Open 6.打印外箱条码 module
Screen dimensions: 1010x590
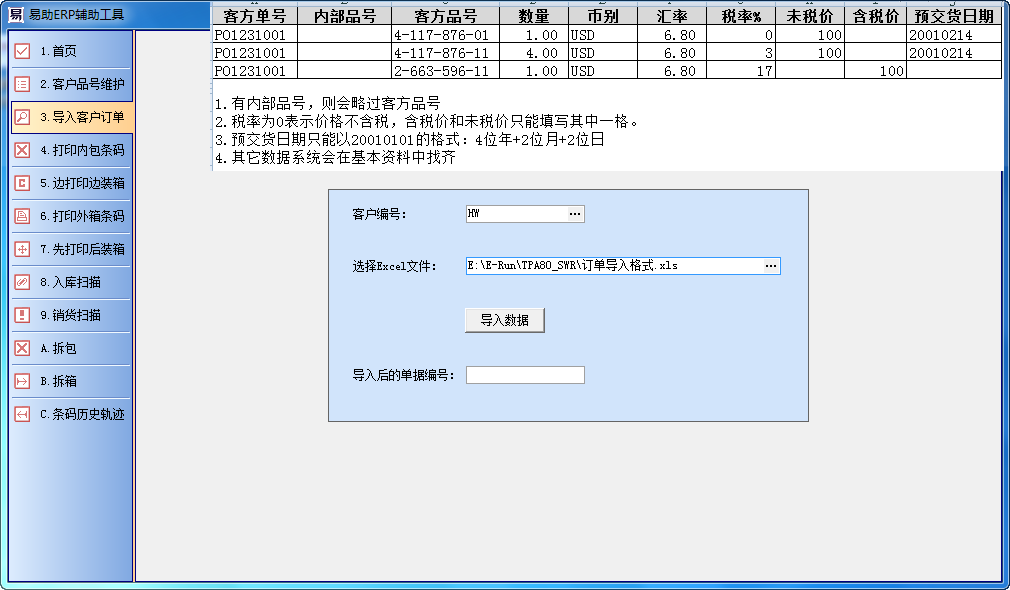[71, 216]
